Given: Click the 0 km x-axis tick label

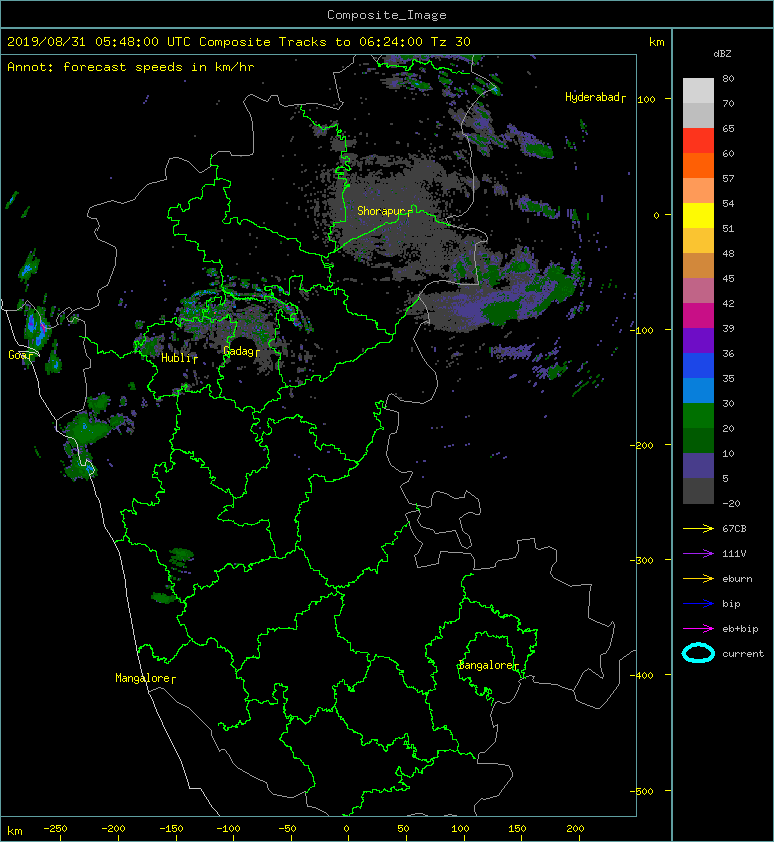Looking at the screenshot, I should 346,829.
